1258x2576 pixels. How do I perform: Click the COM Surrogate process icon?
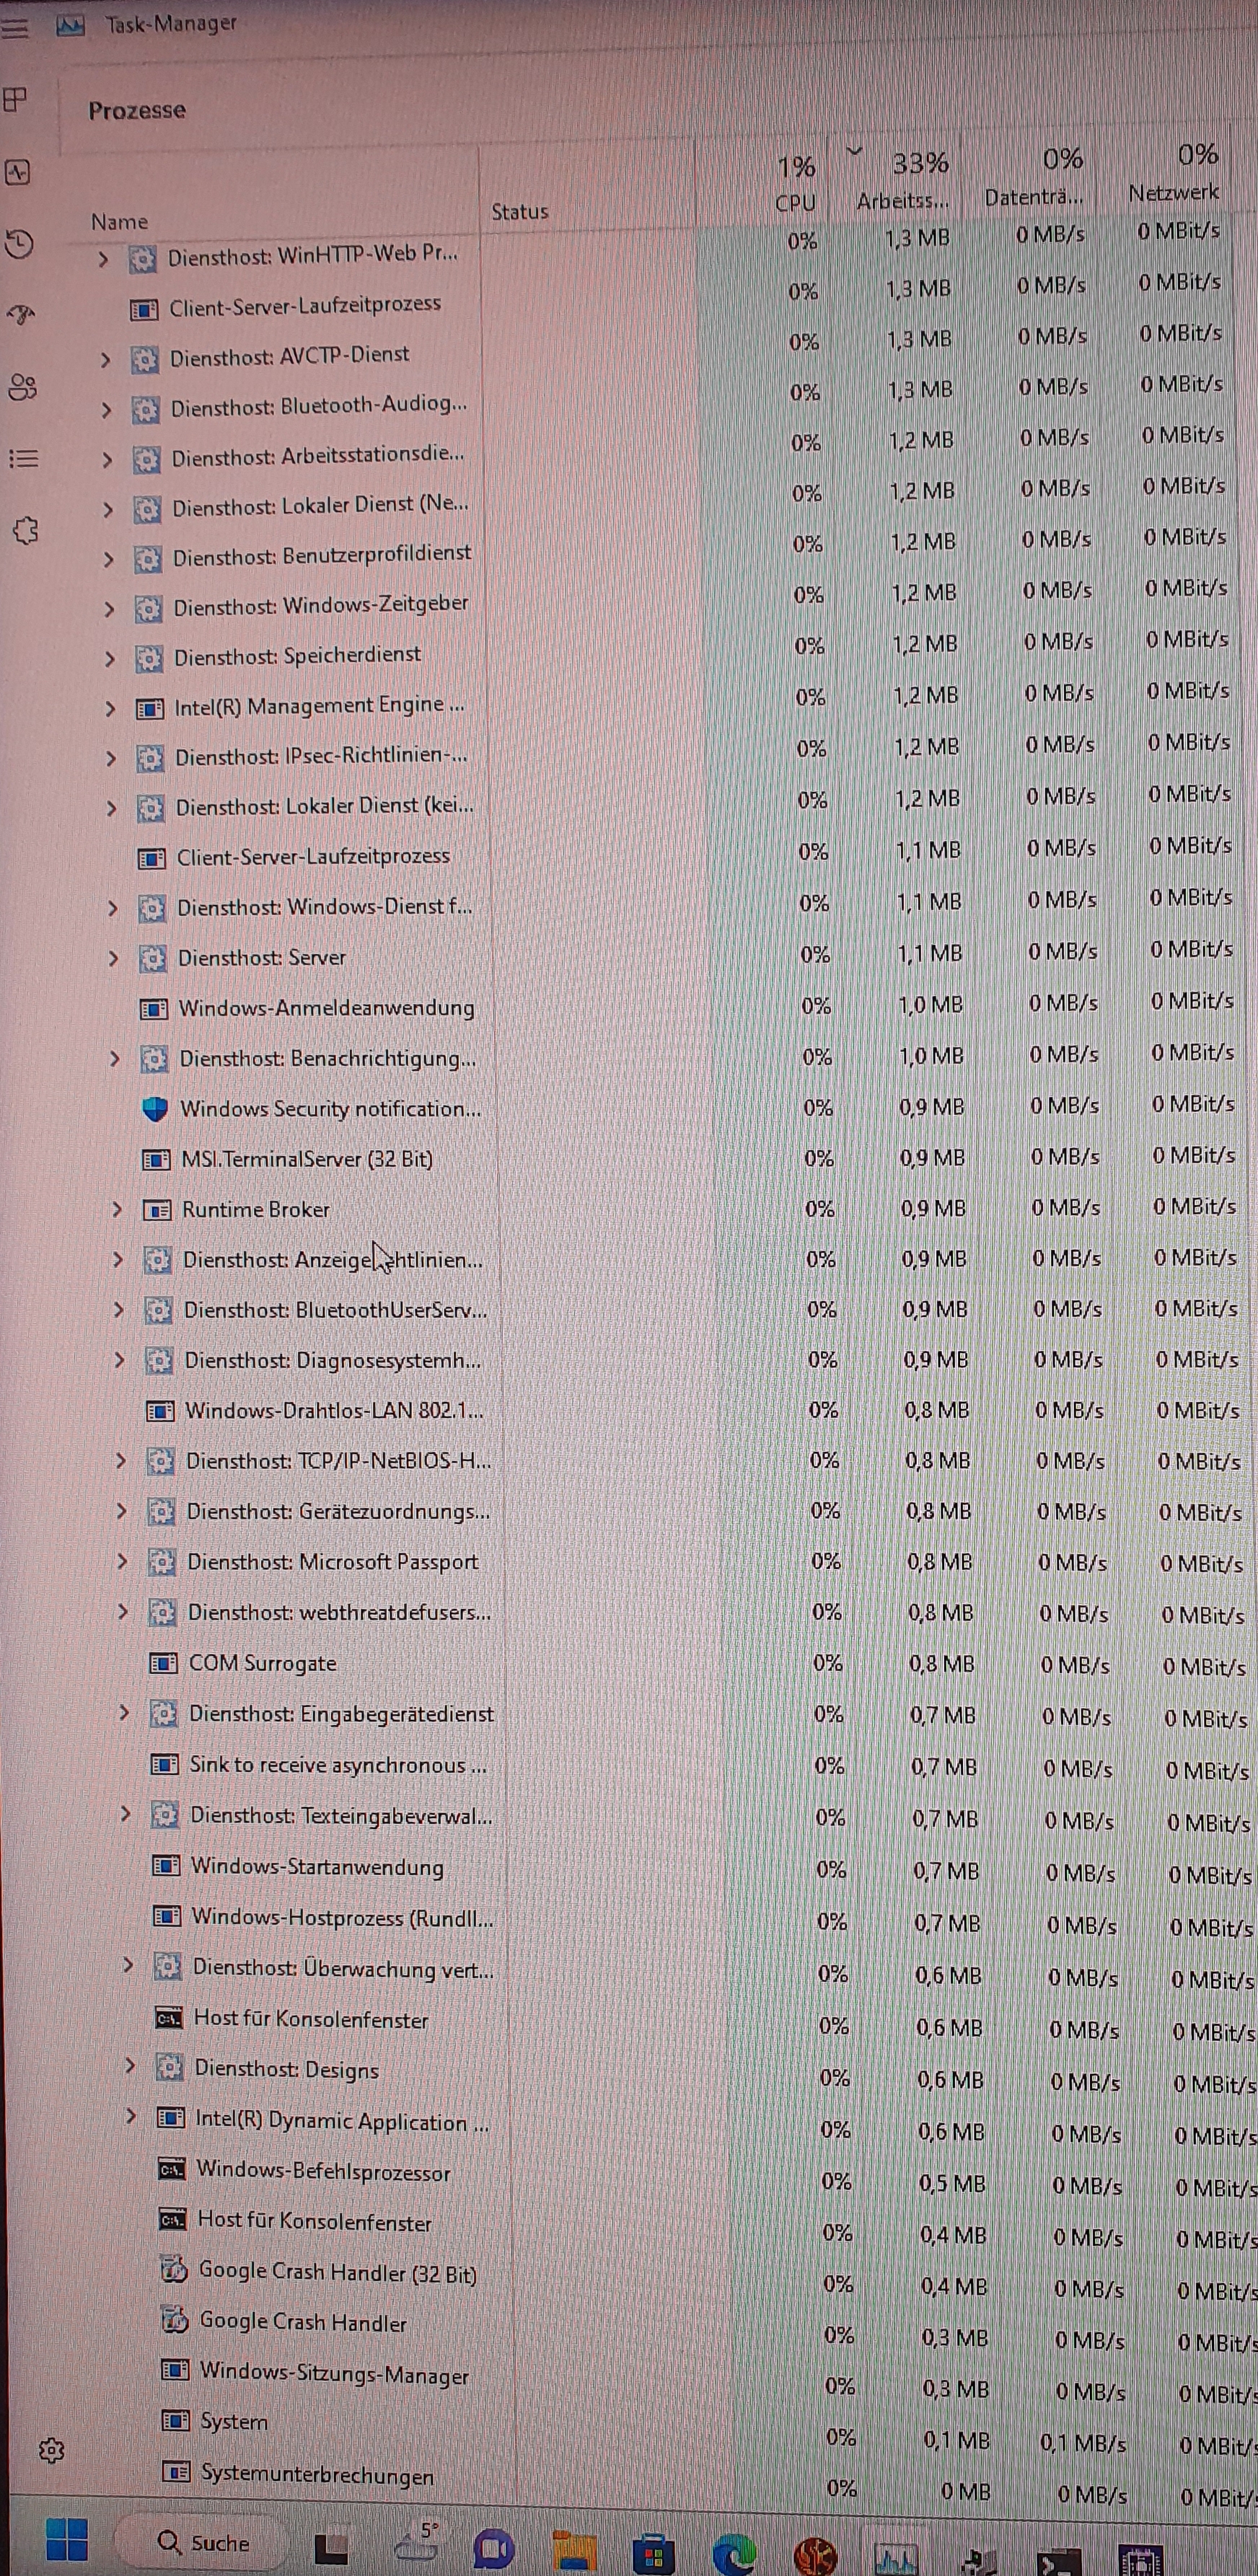point(163,1663)
